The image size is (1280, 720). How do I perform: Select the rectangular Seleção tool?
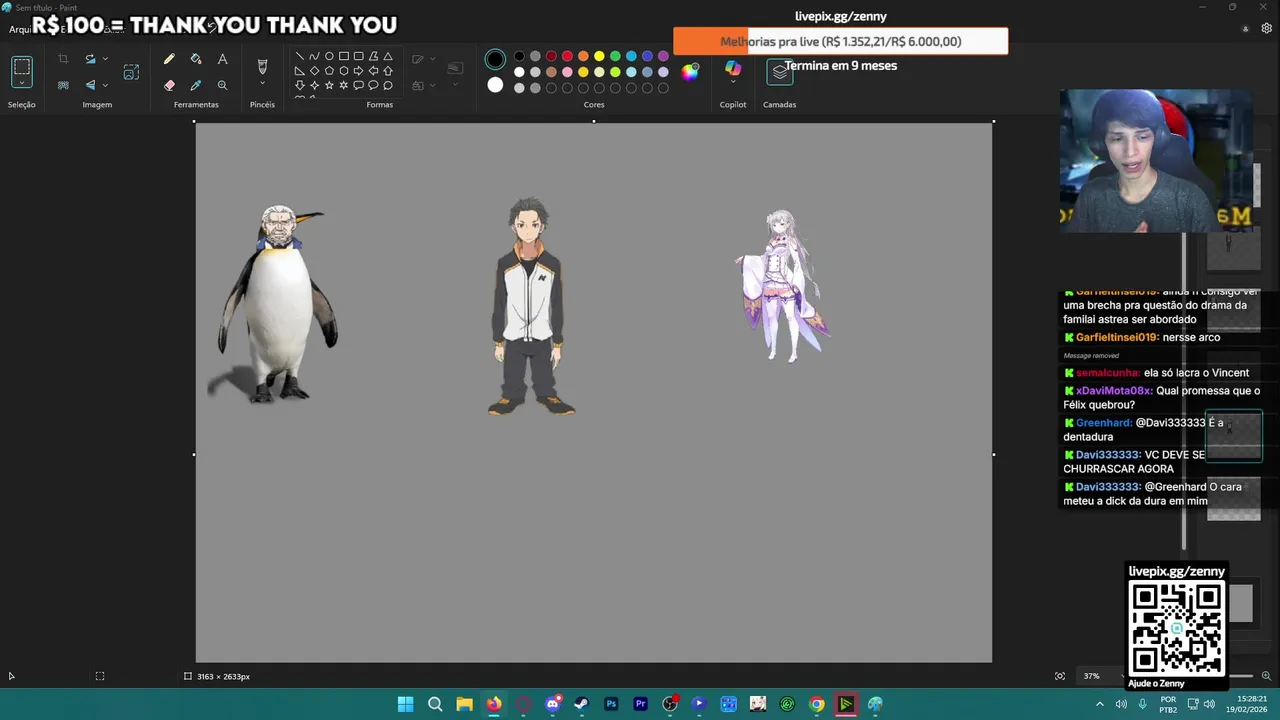[21, 67]
